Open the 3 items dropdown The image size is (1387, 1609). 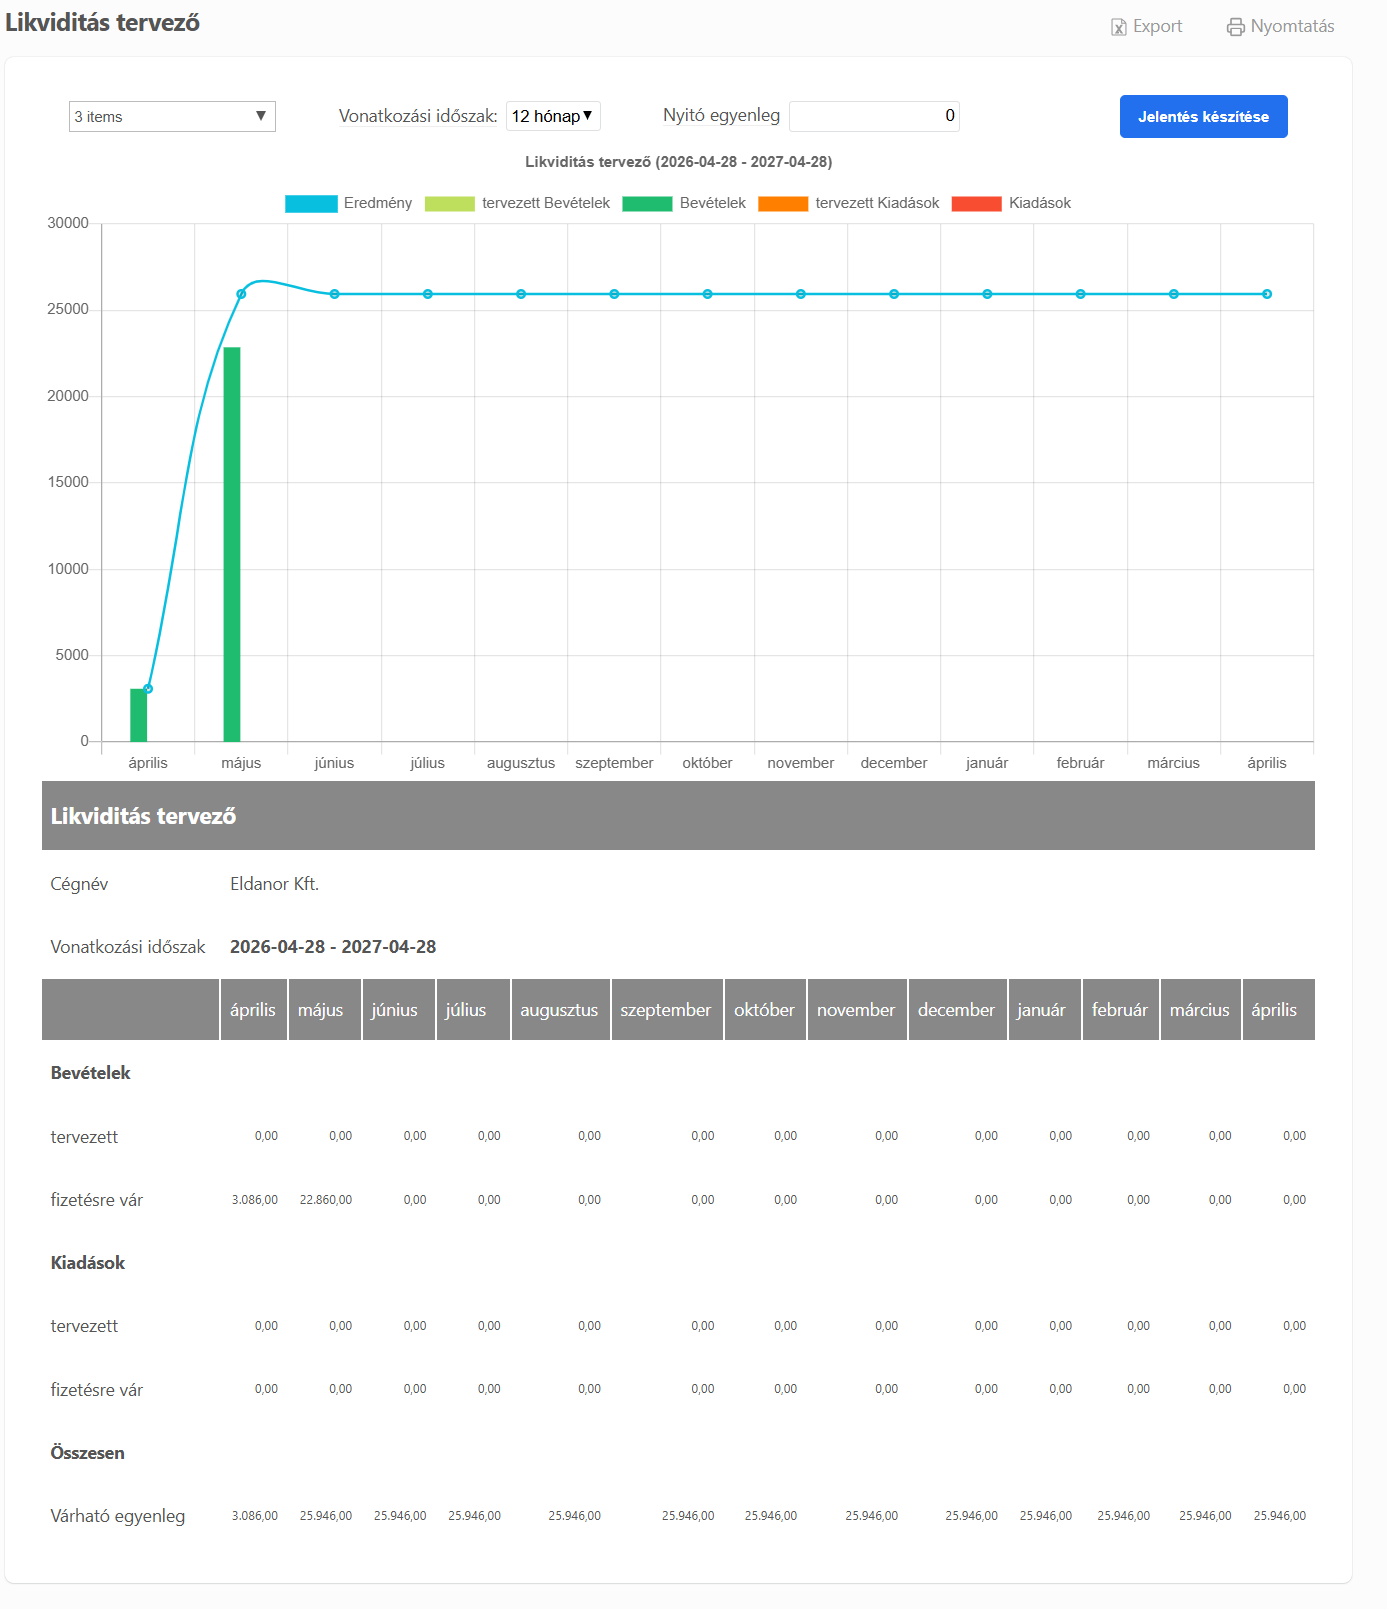pos(172,117)
